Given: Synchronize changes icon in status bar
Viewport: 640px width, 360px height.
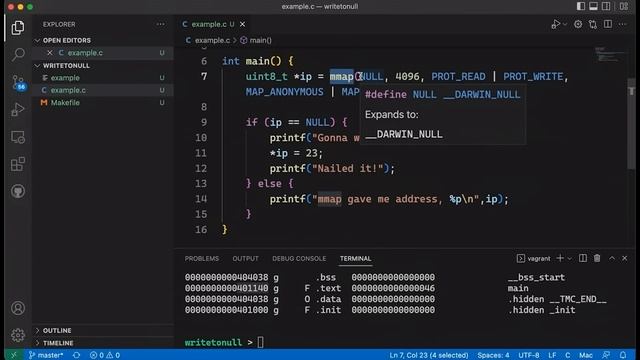Looking at the screenshot, I should tap(76, 355).
